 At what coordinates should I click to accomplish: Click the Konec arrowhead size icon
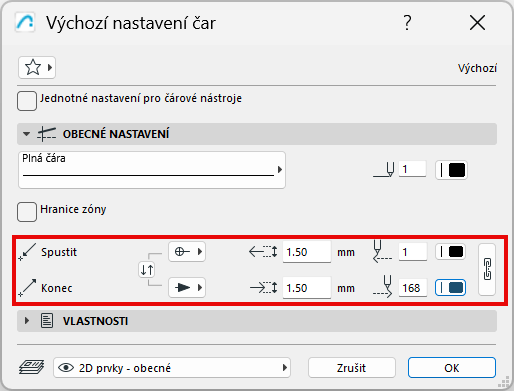(x=263, y=287)
